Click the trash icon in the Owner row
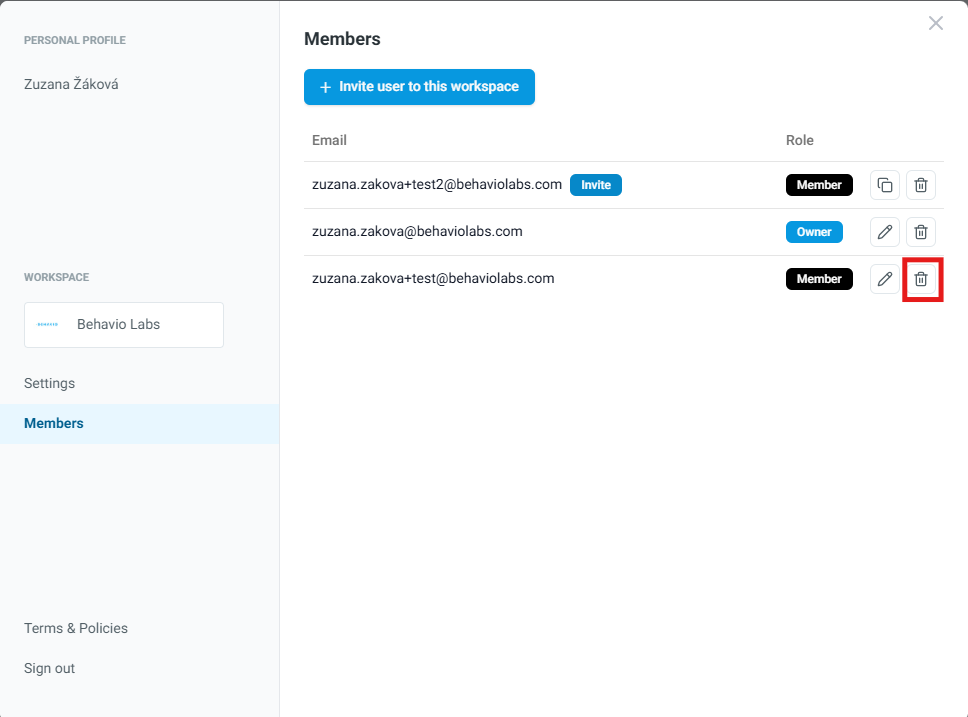Image resolution: width=968 pixels, height=717 pixels. [921, 232]
